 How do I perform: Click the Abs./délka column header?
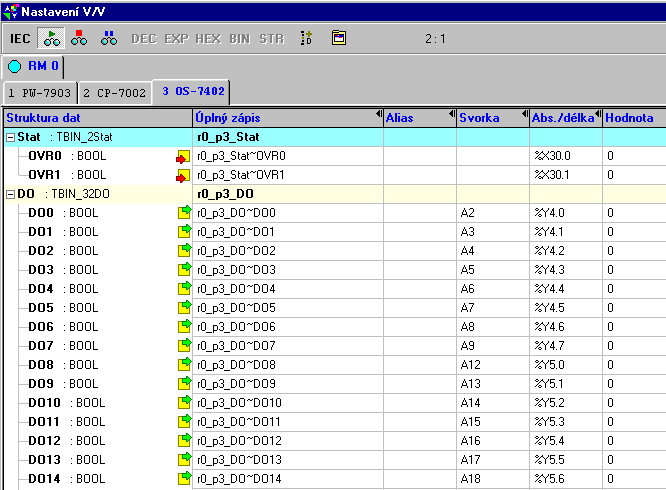566,118
